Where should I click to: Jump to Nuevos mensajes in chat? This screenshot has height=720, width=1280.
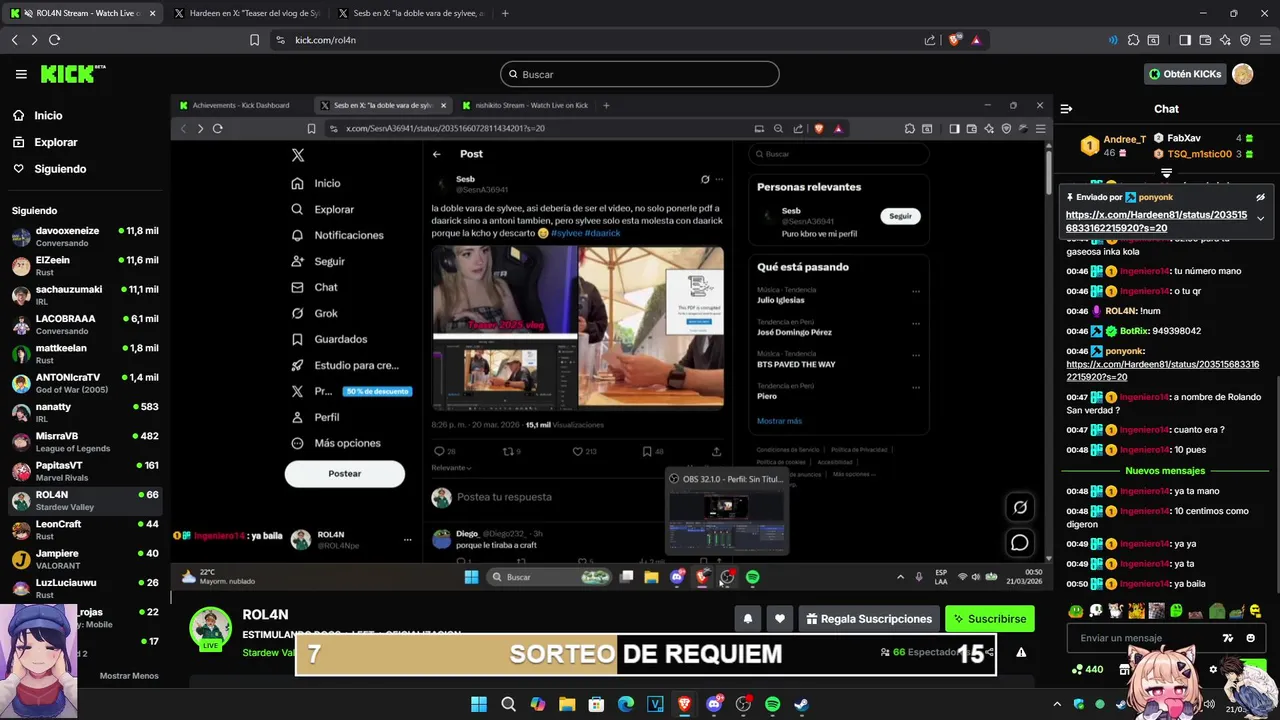(x=1165, y=471)
